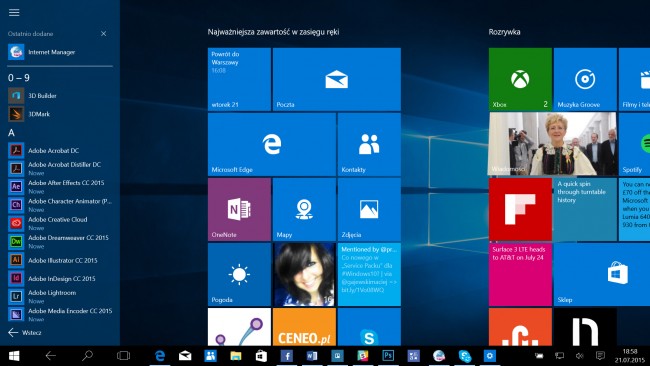Open volume control in system tray
650x366 pixels.
pos(580,356)
